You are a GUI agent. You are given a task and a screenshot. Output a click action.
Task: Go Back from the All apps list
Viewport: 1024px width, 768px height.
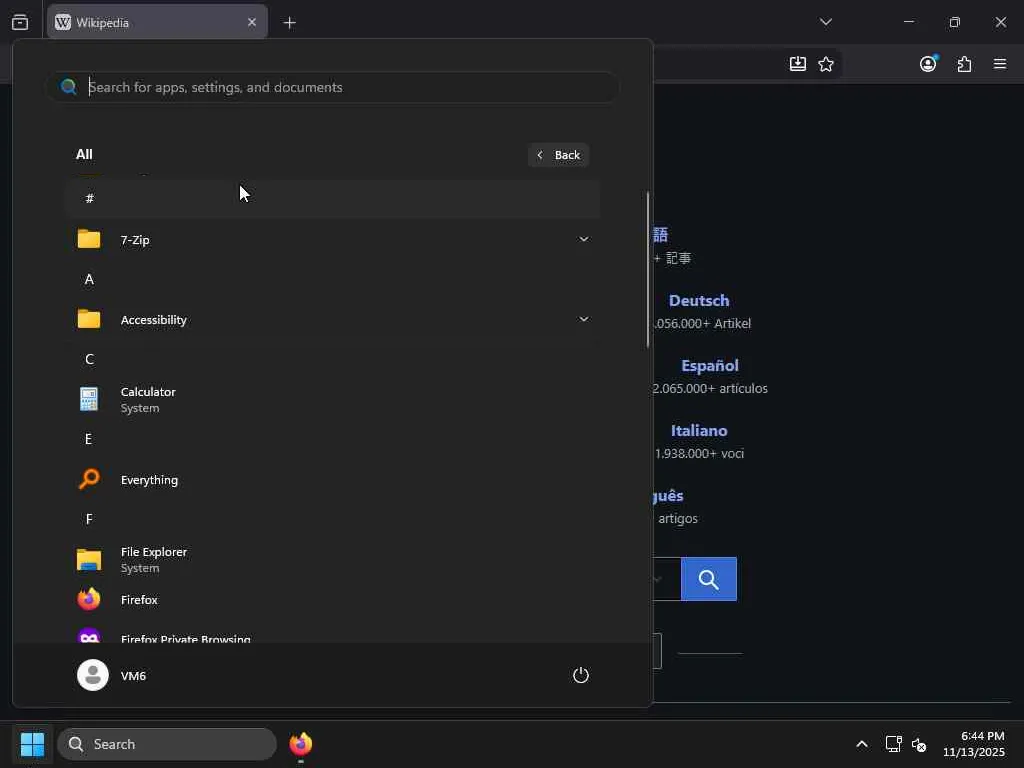[558, 155]
